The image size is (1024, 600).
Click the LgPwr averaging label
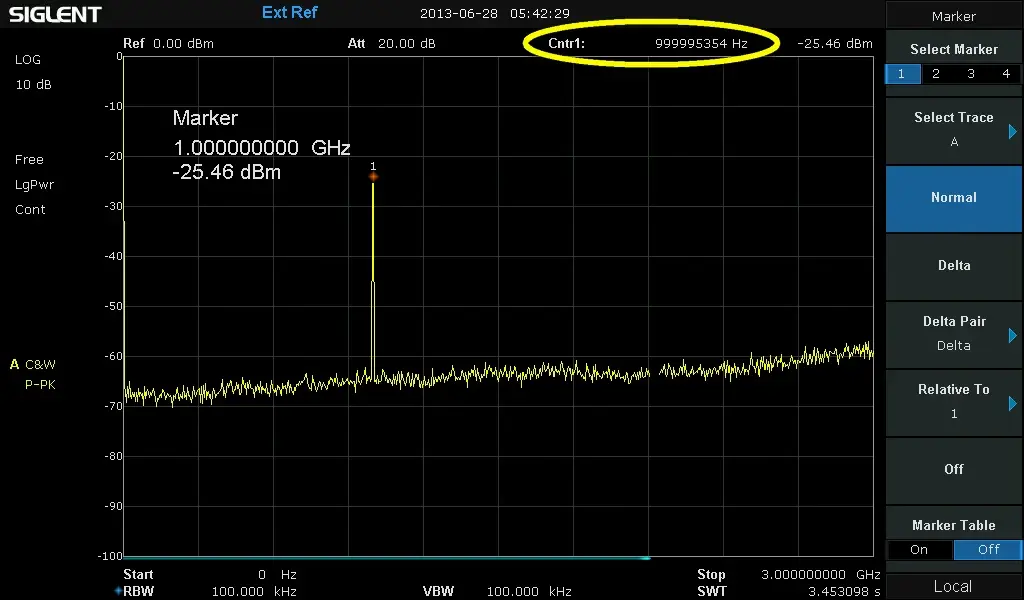pos(34,185)
